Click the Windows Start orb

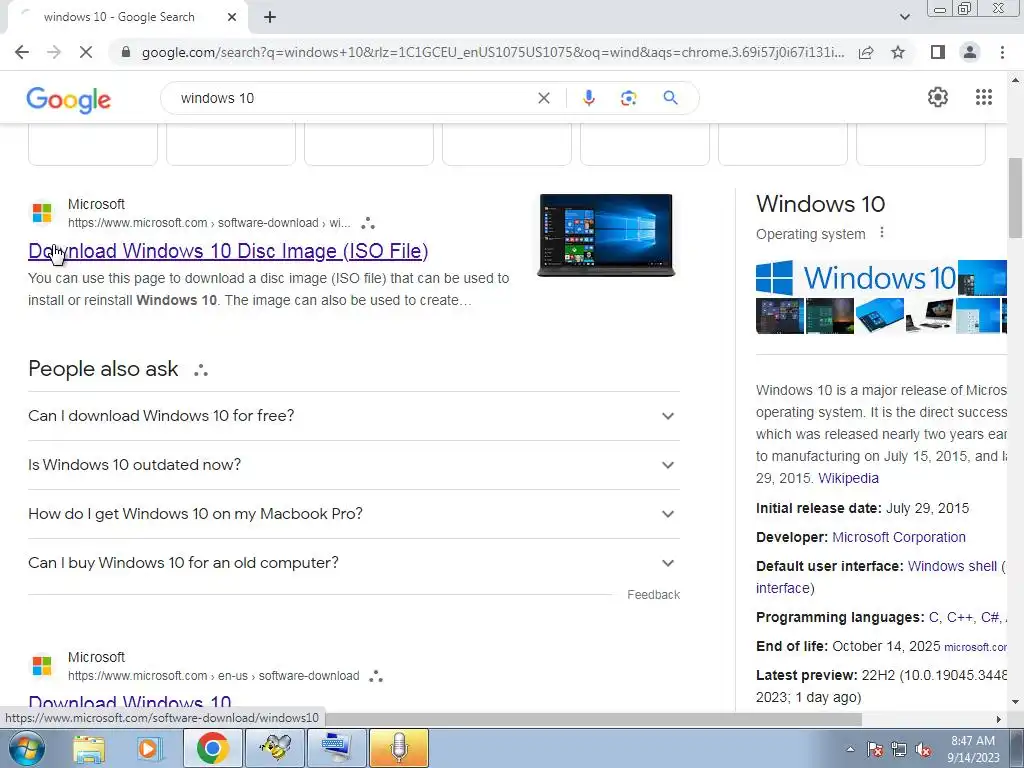pos(26,748)
